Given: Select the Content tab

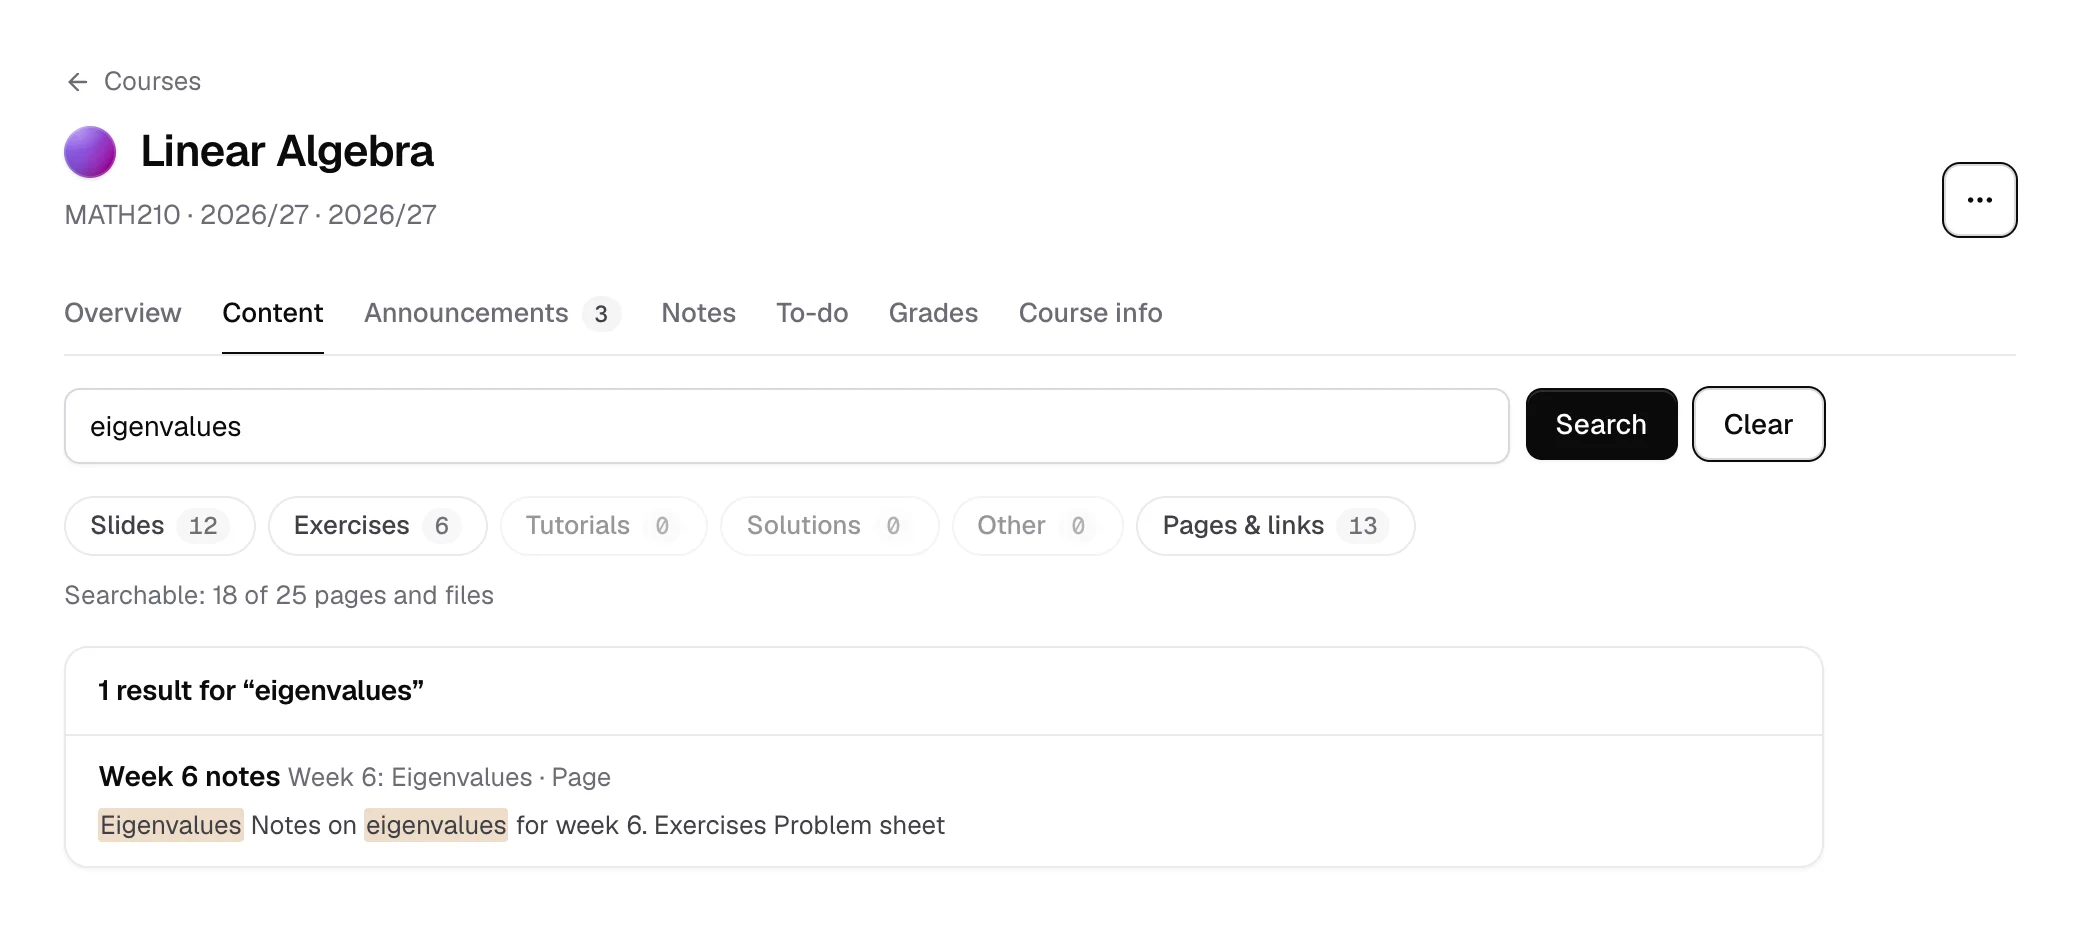Looking at the screenshot, I should click(x=273, y=313).
